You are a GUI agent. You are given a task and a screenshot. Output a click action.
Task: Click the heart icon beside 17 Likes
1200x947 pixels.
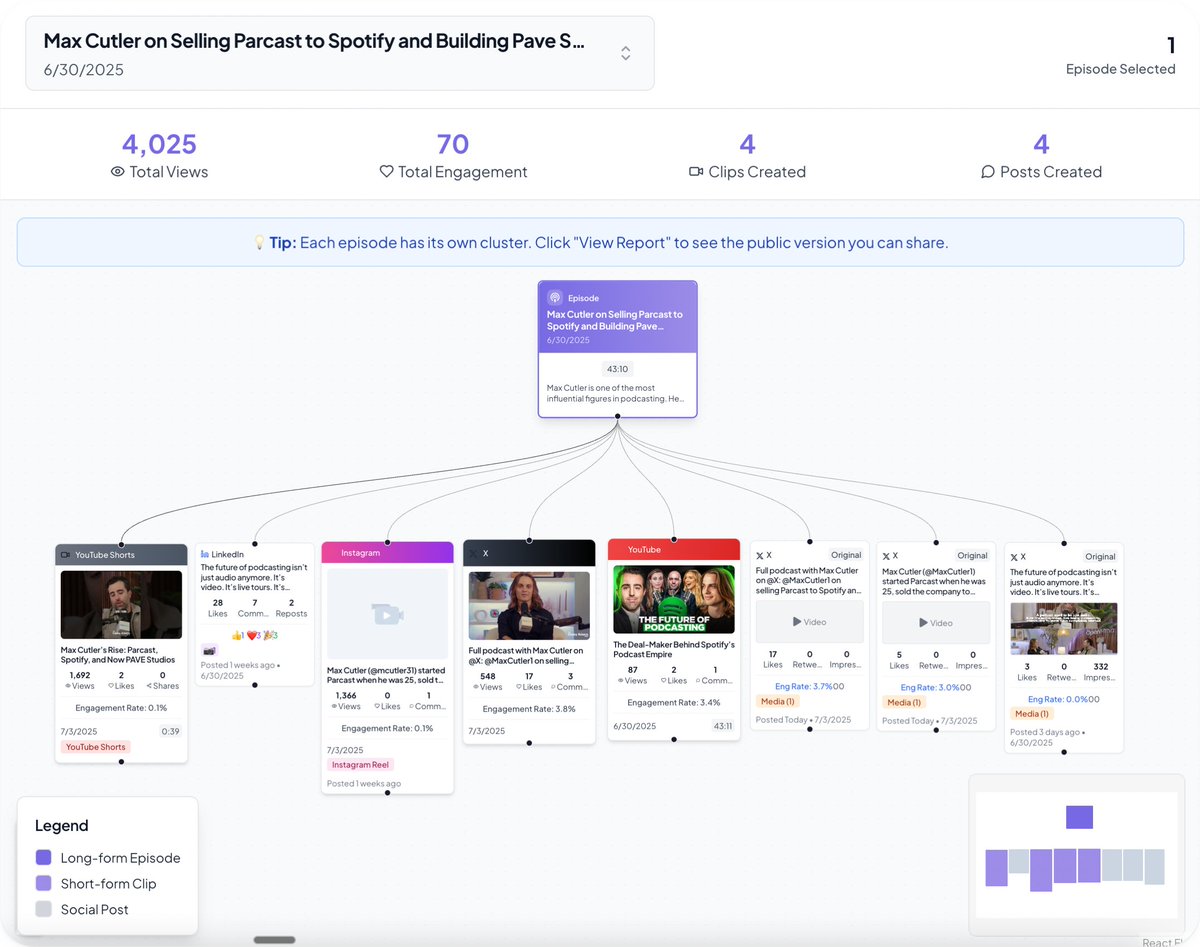pos(518,687)
